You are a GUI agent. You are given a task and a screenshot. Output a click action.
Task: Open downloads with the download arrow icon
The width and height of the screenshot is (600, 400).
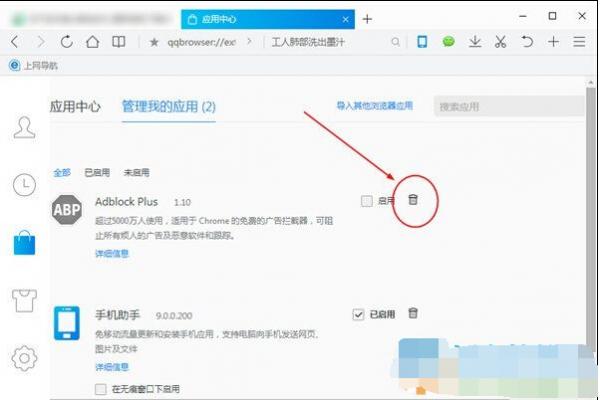475,41
